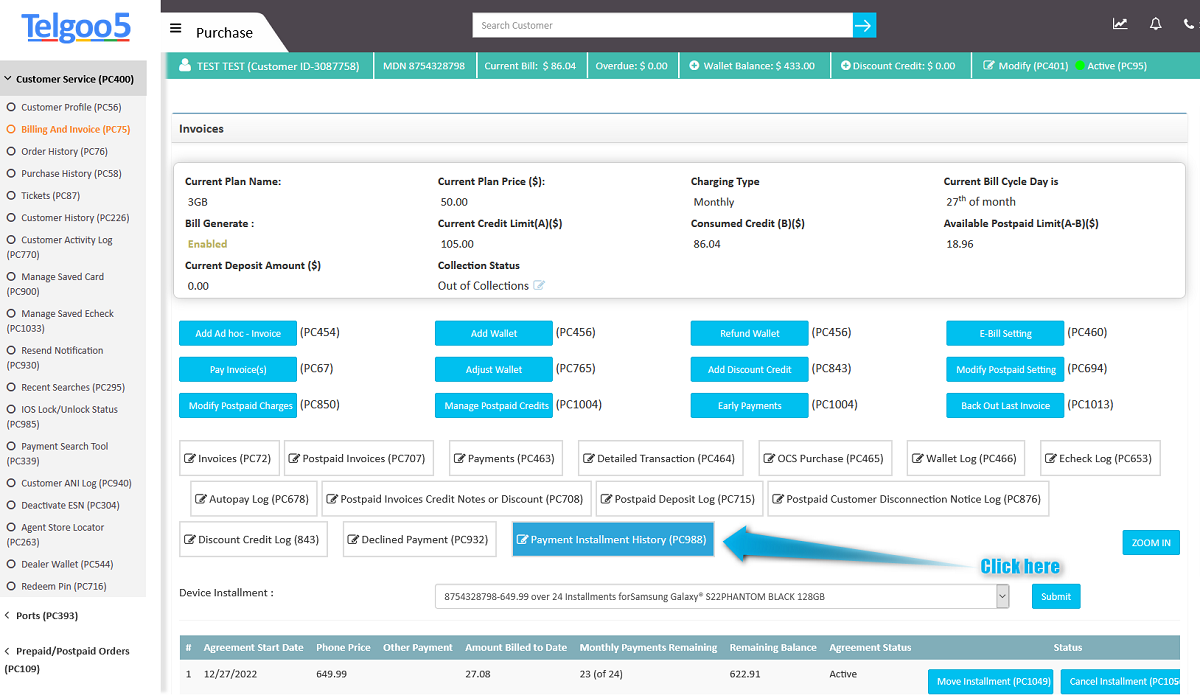The image size is (1200, 698).
Task: Open Redeem Pin (PC716)
Action: tap(63, 586)
